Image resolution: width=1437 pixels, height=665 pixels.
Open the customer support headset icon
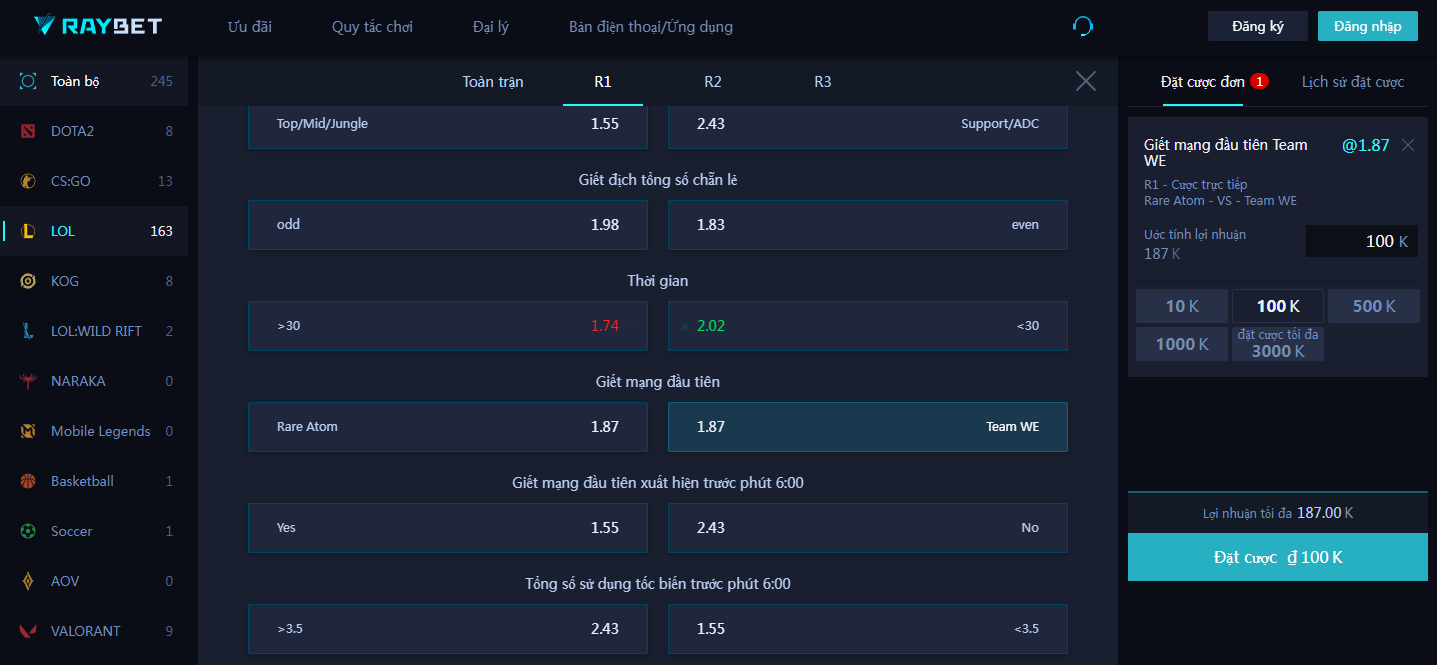point(1082,26)
